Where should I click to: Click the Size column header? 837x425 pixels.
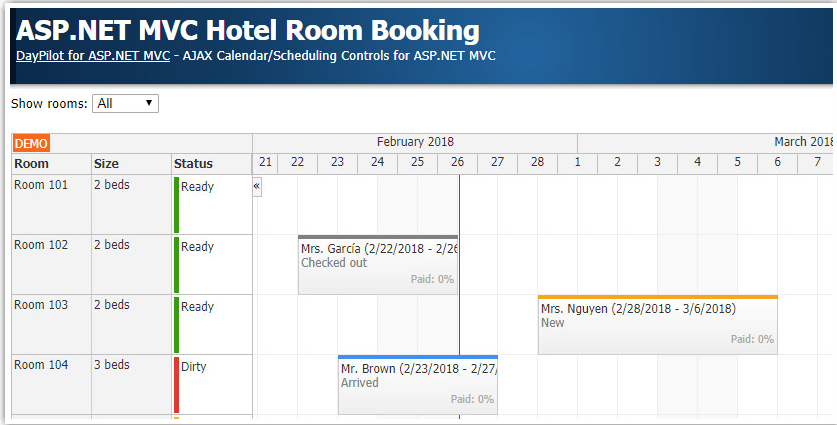pyautogui.click(x=131, y=164)
